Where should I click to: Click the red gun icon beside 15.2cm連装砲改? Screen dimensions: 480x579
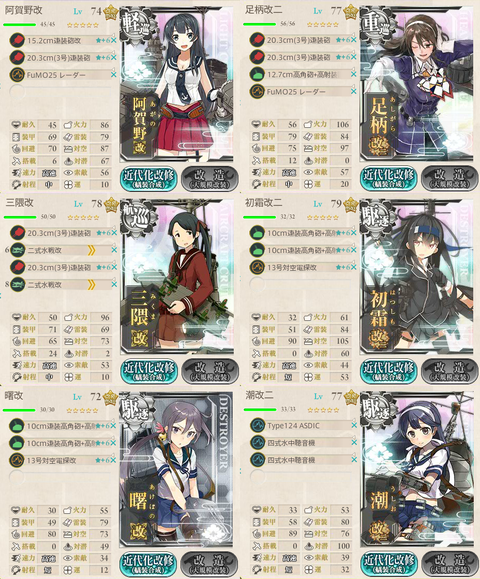click(x=17, y=40)
